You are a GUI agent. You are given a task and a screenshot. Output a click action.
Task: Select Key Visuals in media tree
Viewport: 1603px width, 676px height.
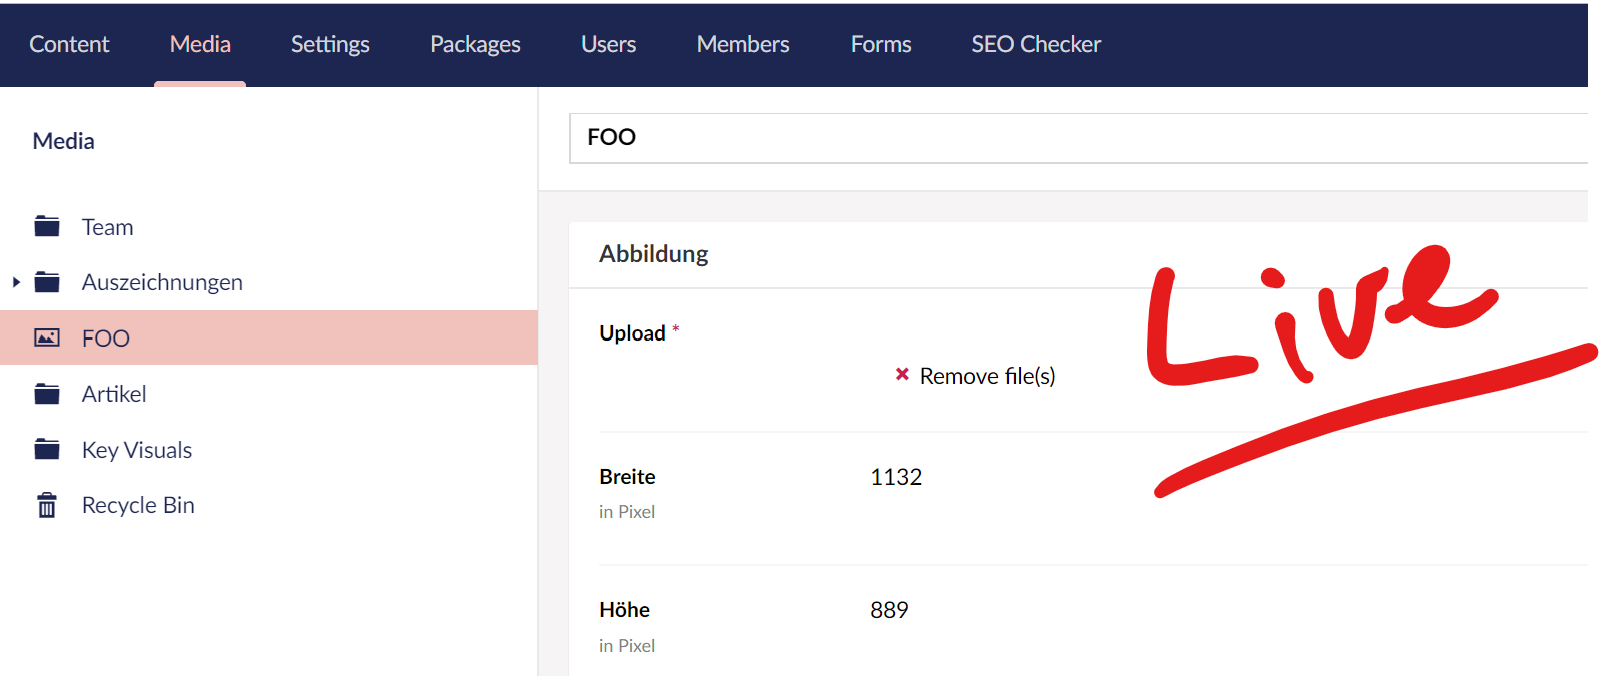137,450
